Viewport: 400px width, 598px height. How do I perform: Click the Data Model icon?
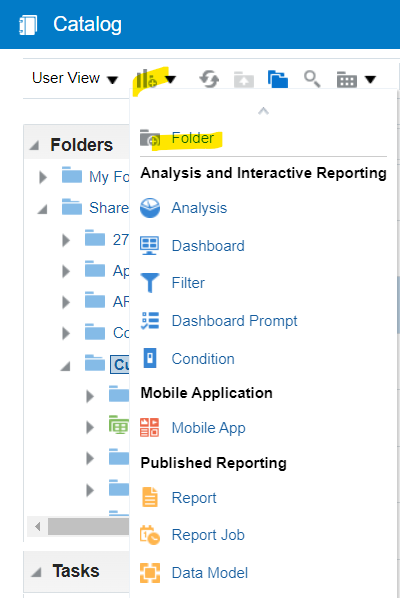coord(150,573)
